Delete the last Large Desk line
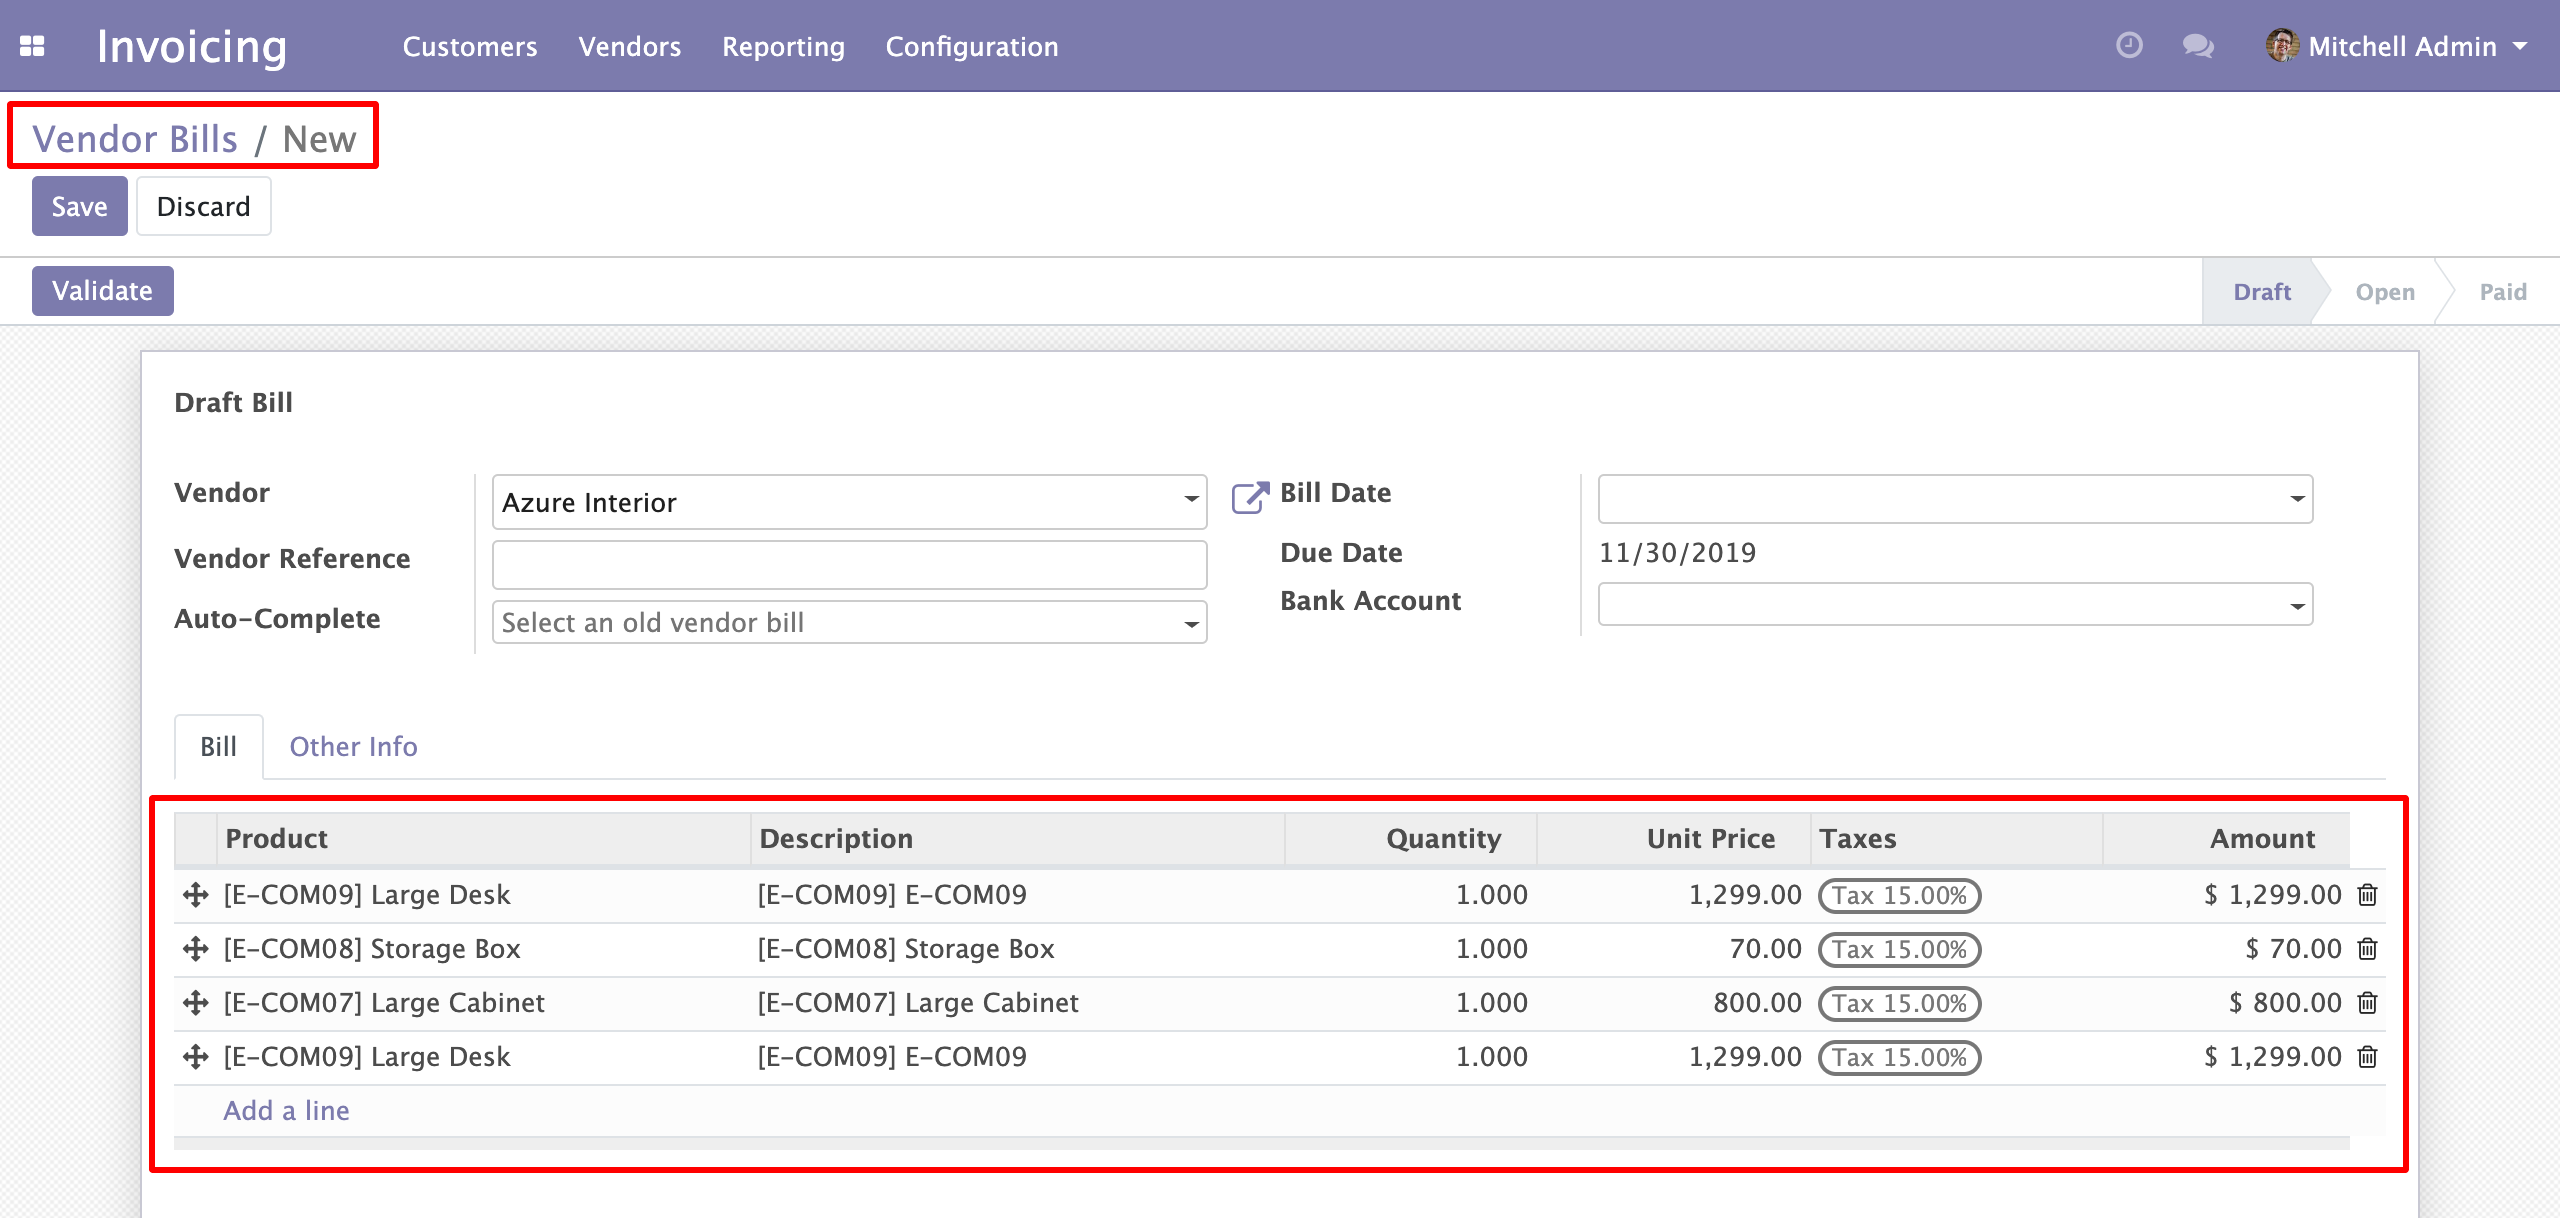The image size is (2560, 1218). [x=2367, y=1057]
